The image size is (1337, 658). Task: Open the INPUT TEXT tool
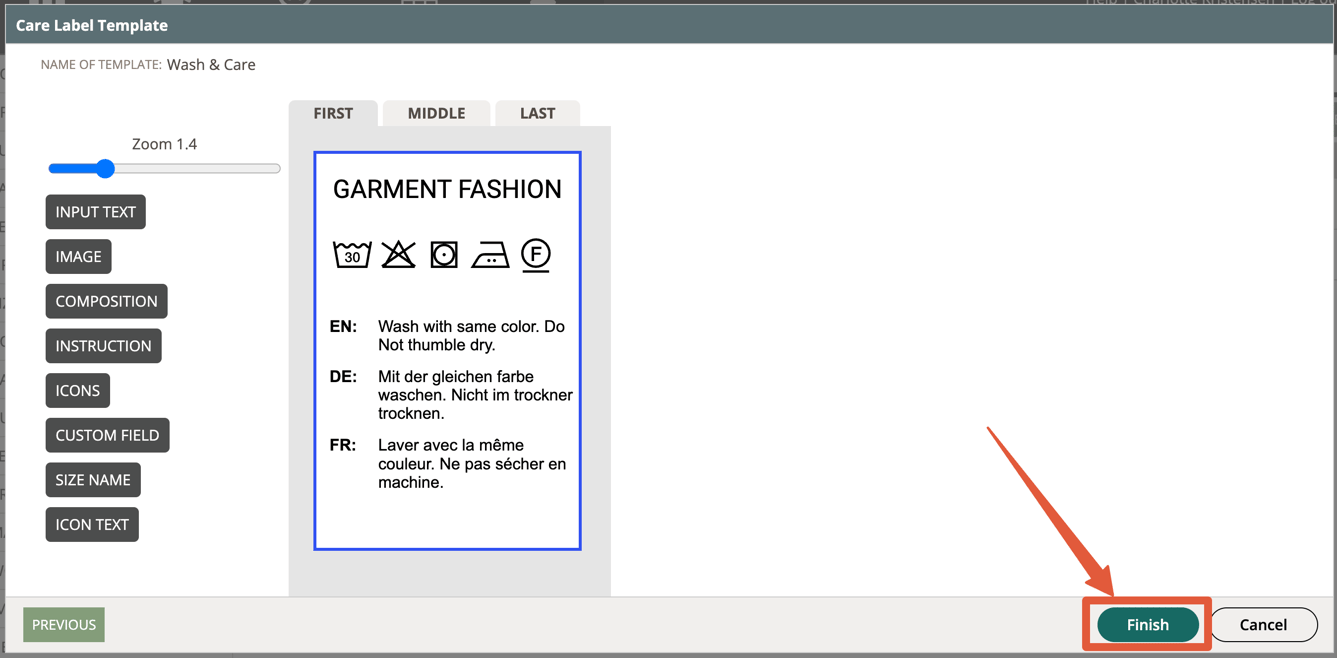pyautogui.click(x=95, y=212)
